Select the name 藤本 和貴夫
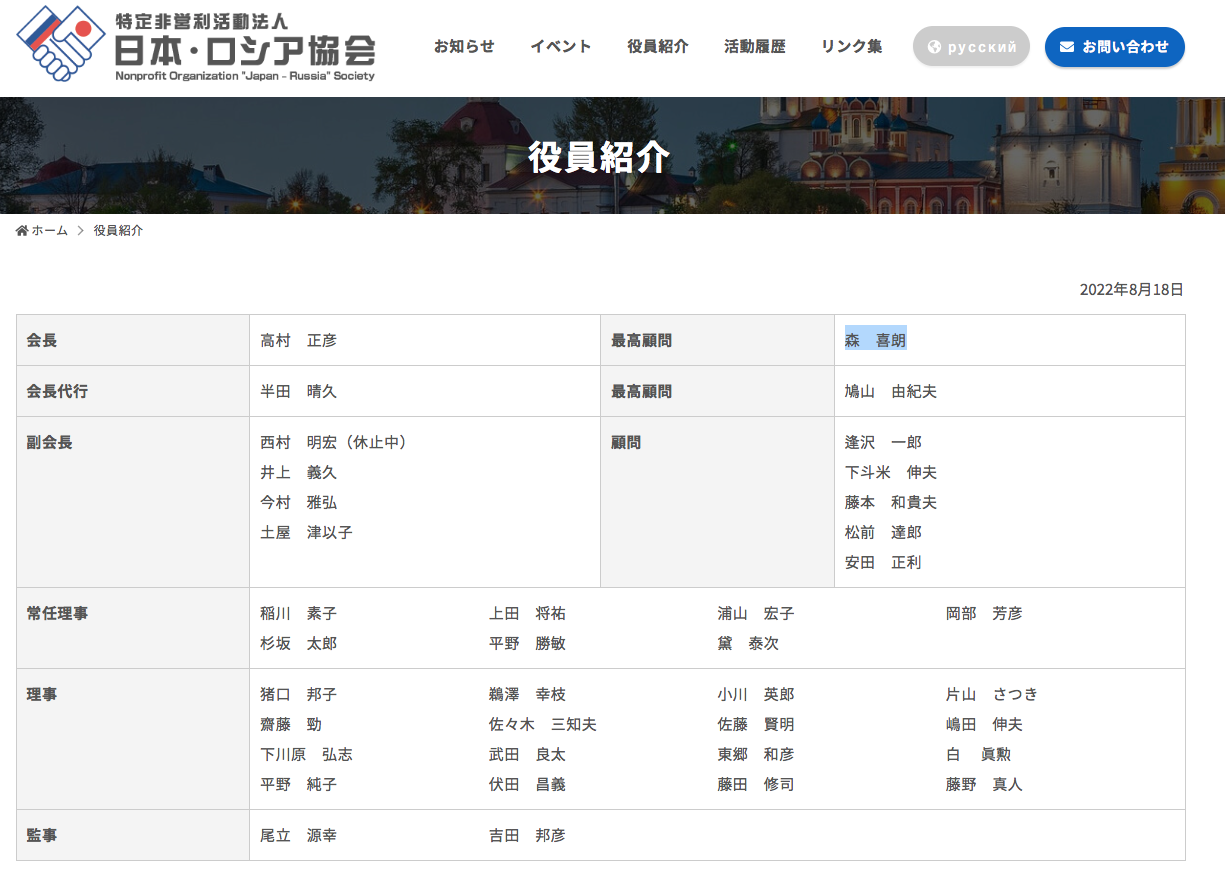The image size is (1225, 883). [x=891, y=502]
